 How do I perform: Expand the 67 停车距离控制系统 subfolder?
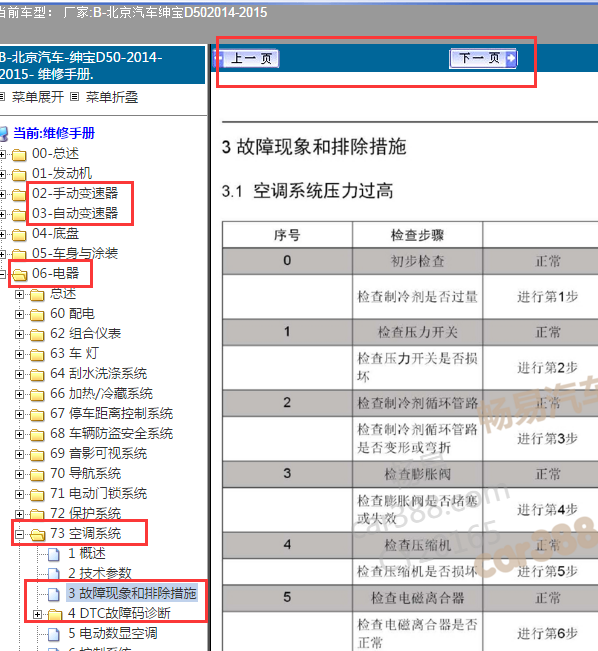pos(19,414)
